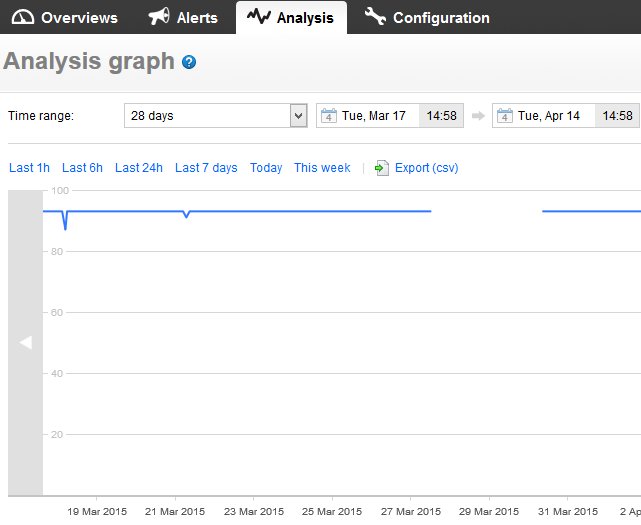This screenshot has width=641, height=525.
Task: Click the 80 value axis label
Action: (x=57, y=251)
